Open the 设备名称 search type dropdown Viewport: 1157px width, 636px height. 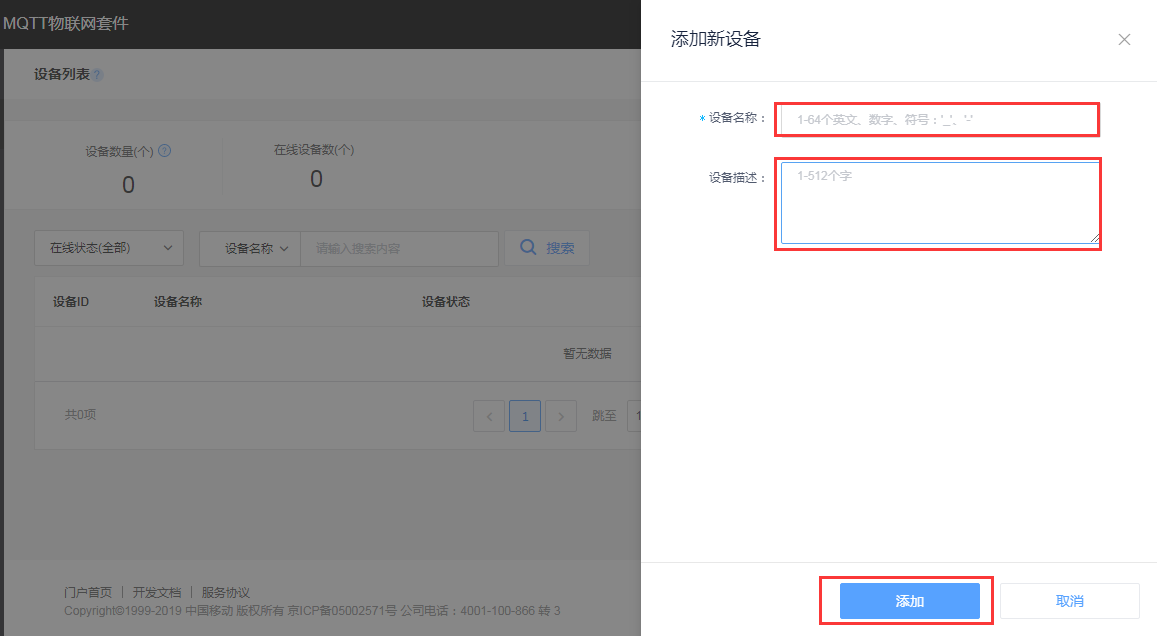(x=250, y=249)
